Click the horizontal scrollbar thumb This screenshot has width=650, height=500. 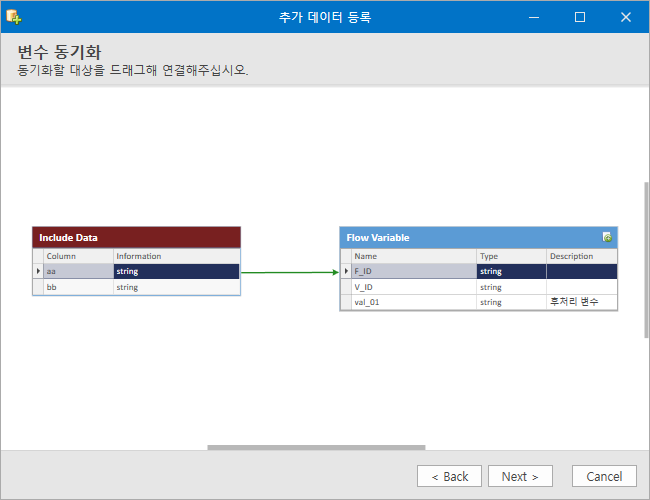pos(316,447)
